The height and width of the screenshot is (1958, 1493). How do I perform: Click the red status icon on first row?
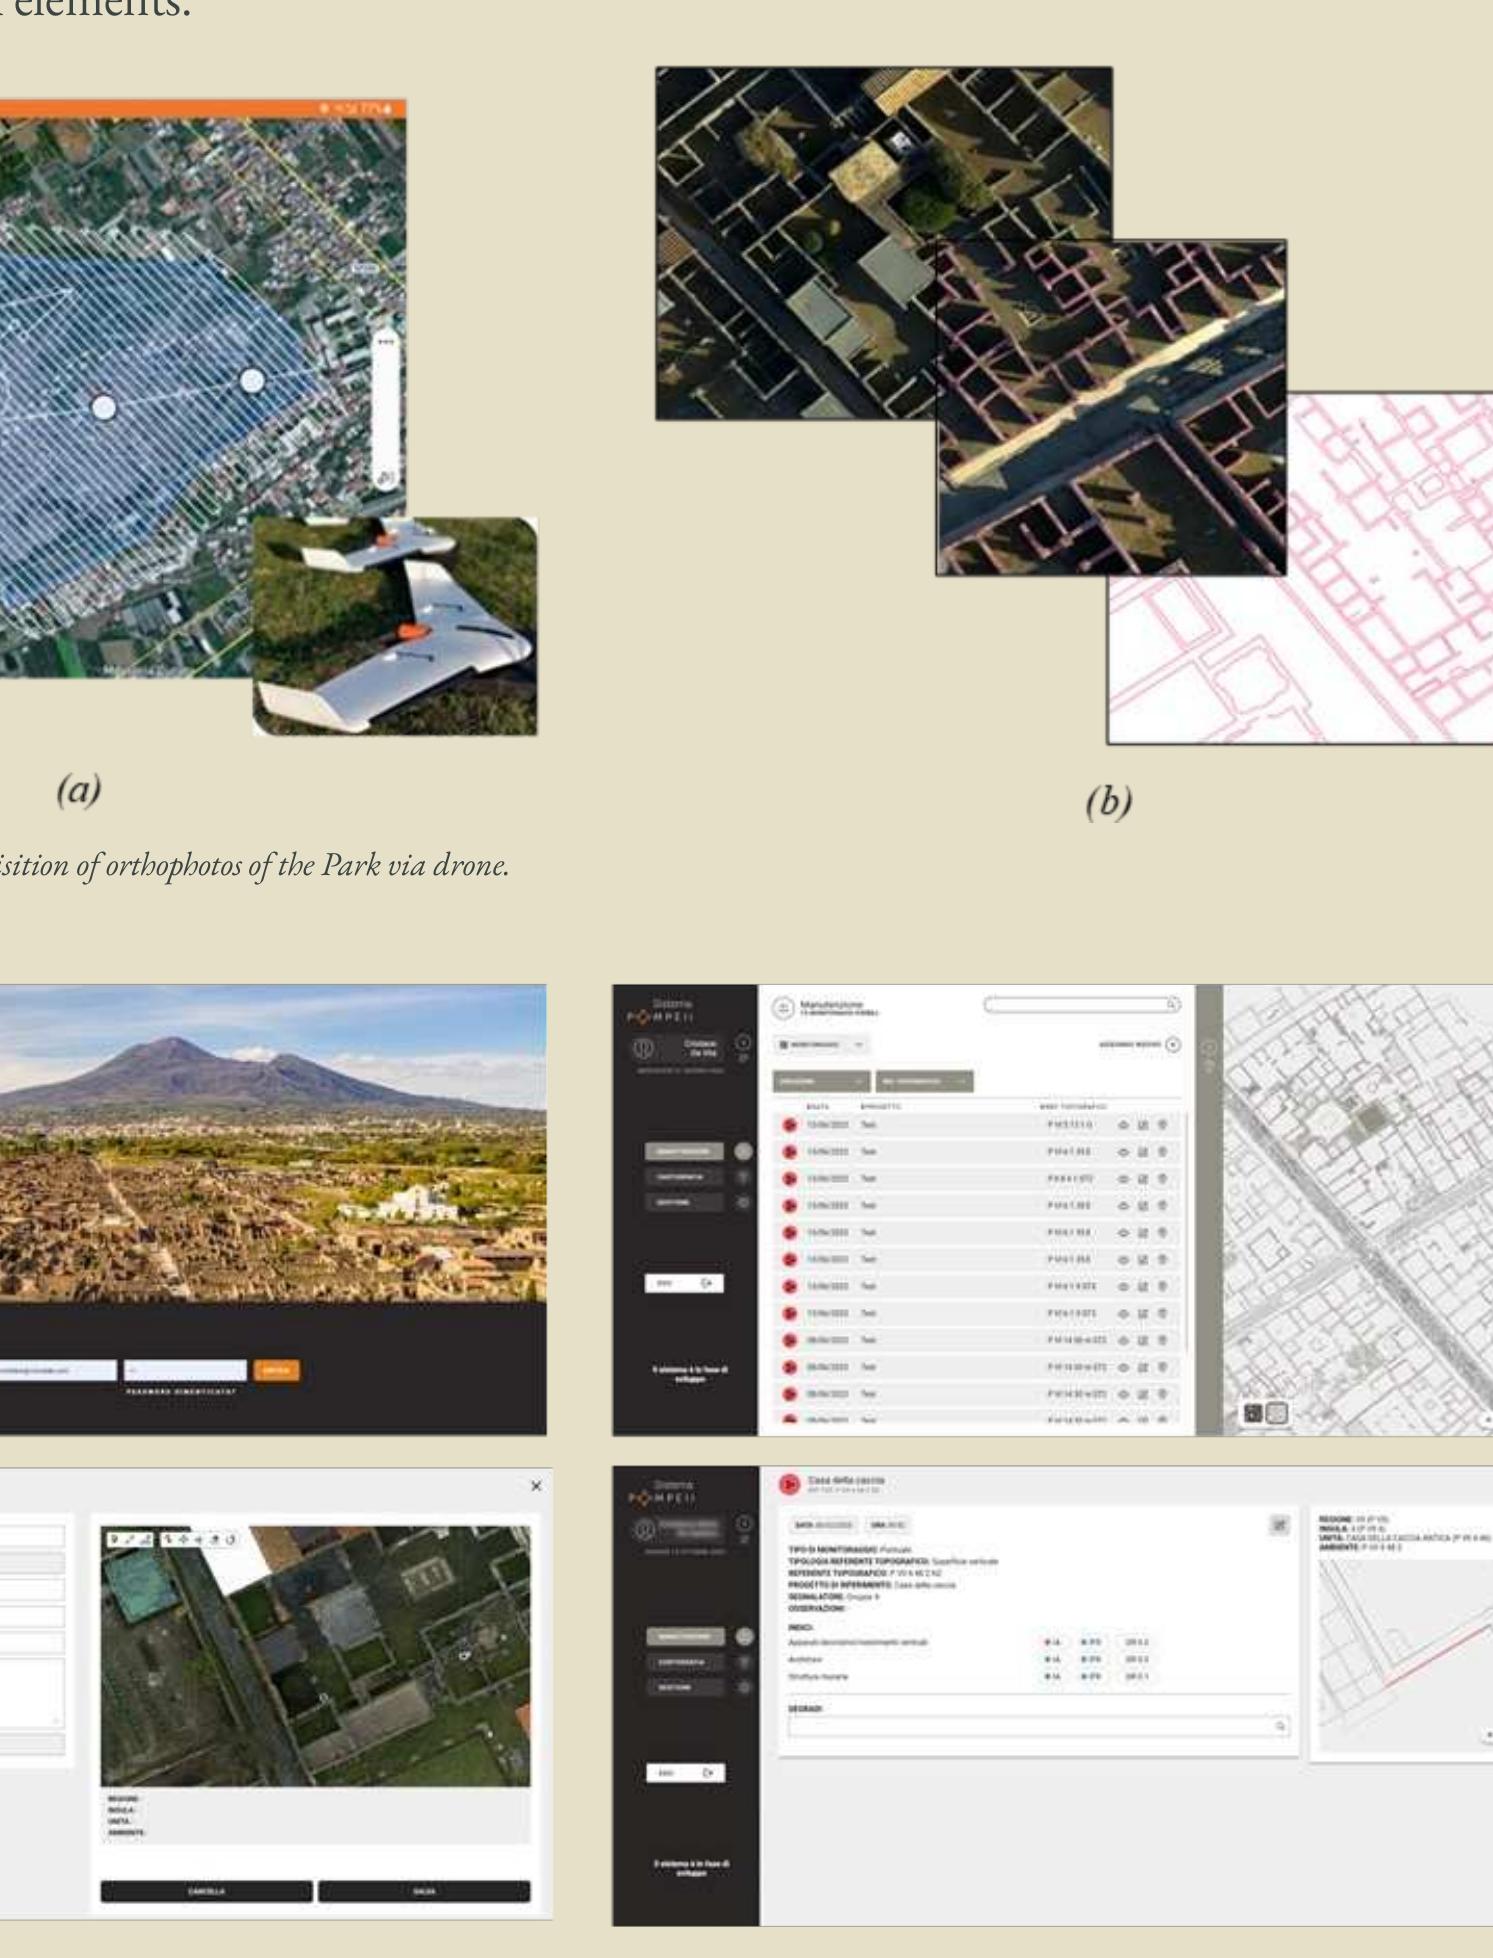tap(790, 1125)
